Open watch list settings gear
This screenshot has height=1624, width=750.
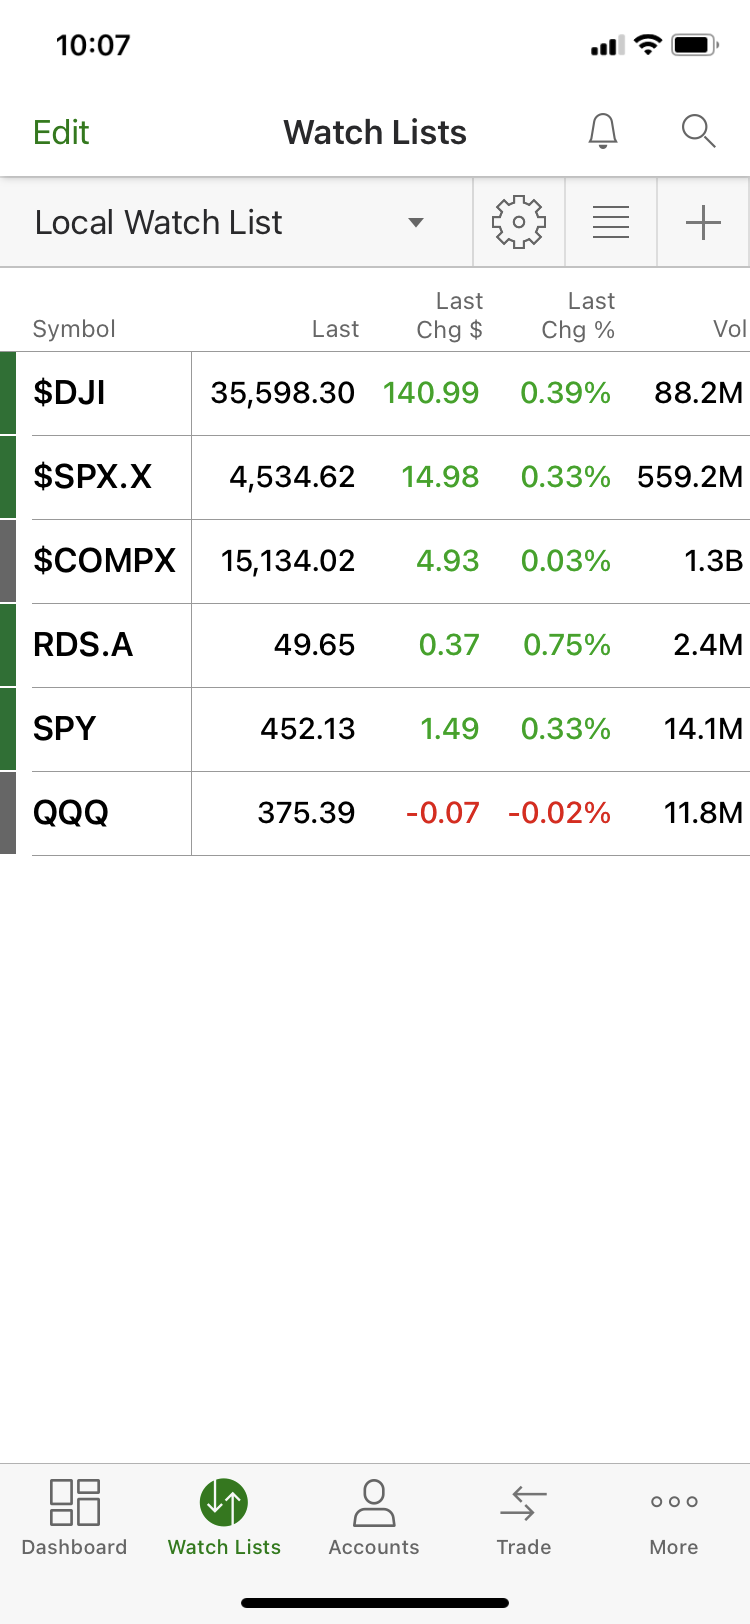point(518,222)
